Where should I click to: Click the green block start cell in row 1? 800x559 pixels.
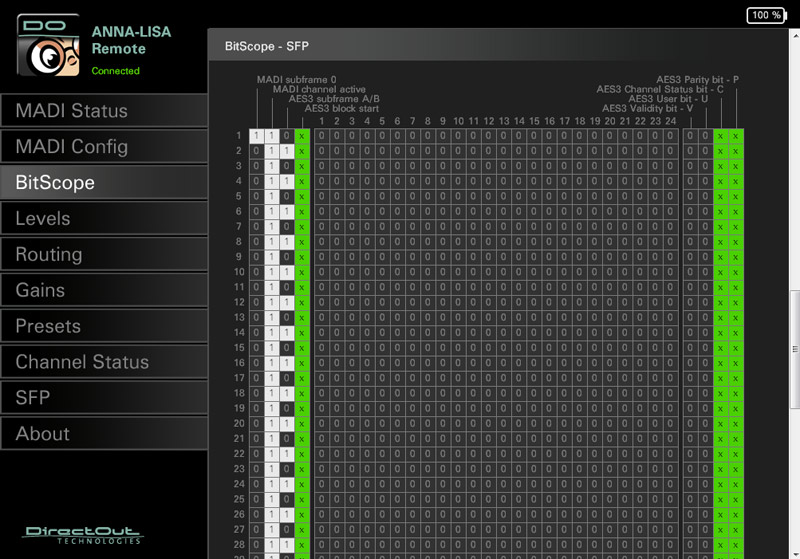pos(302,136)
